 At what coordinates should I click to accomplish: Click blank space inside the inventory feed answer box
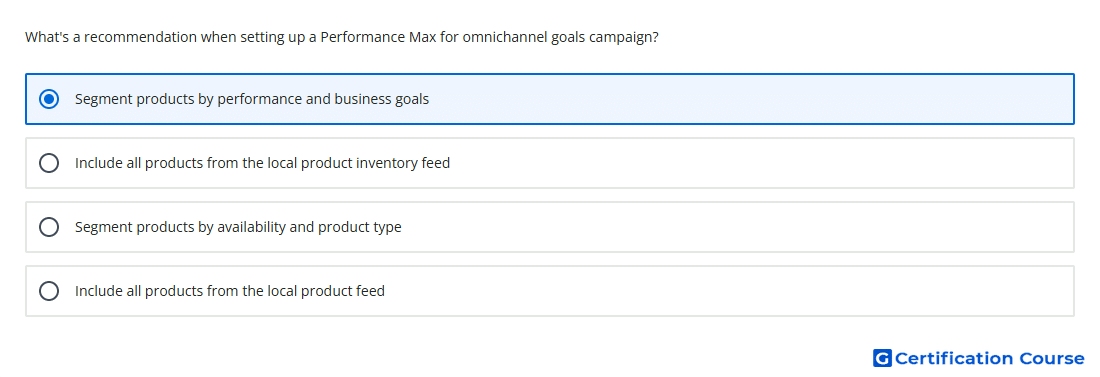tap(737, 163)
